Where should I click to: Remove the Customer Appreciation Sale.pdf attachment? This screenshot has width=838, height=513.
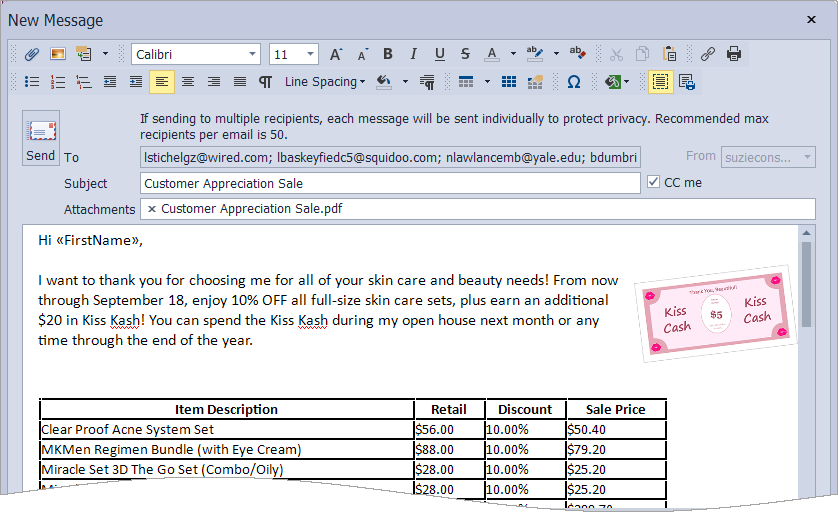coord(152,209)
